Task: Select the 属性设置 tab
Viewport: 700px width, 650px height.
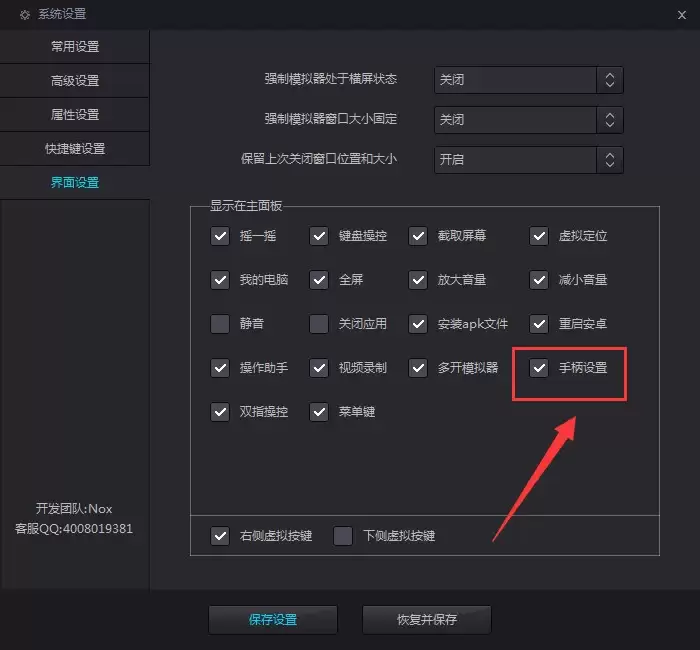Action: coord(75,115)
